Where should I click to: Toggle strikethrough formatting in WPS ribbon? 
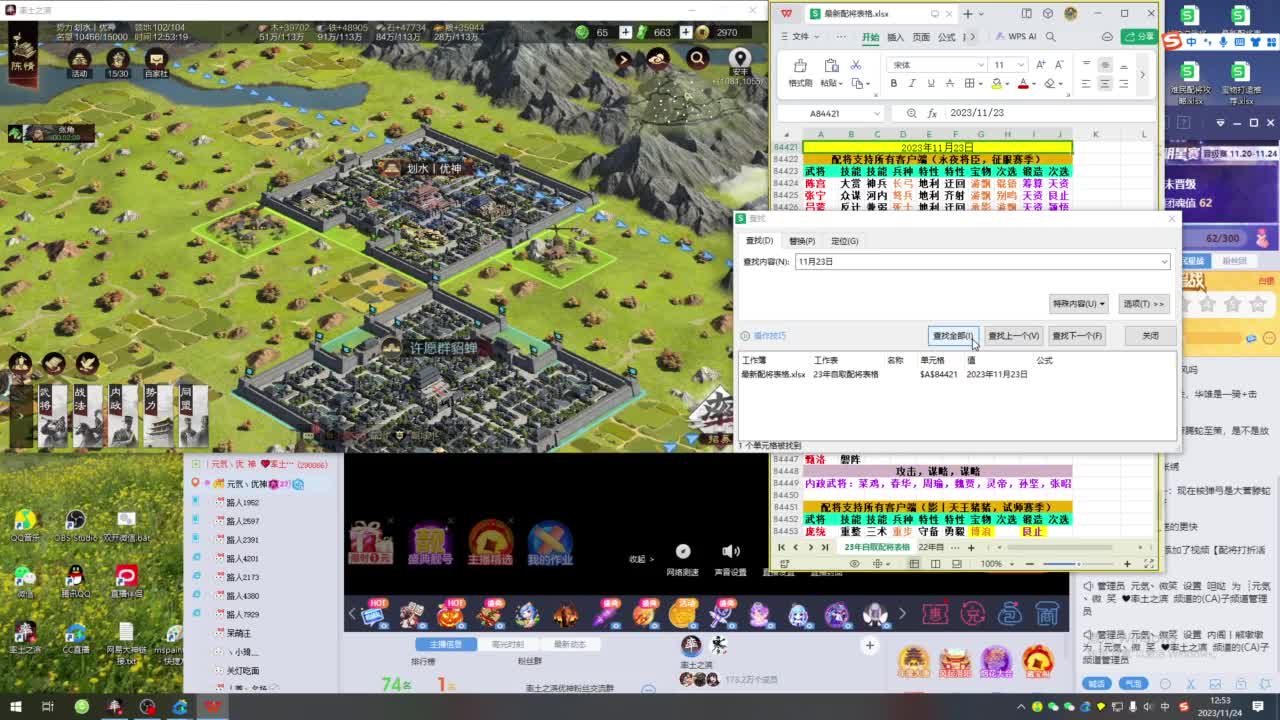tap(950, 83)
